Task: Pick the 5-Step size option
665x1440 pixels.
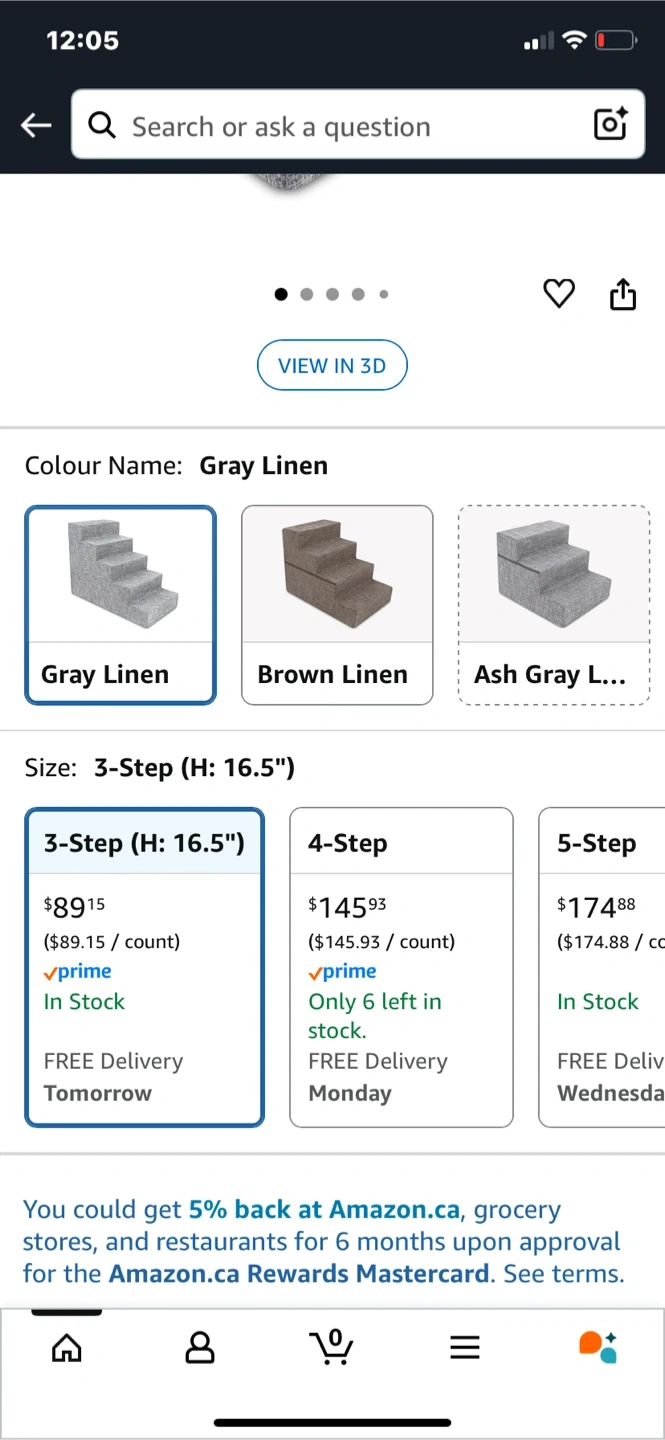Action: click(x=602, y=966)
